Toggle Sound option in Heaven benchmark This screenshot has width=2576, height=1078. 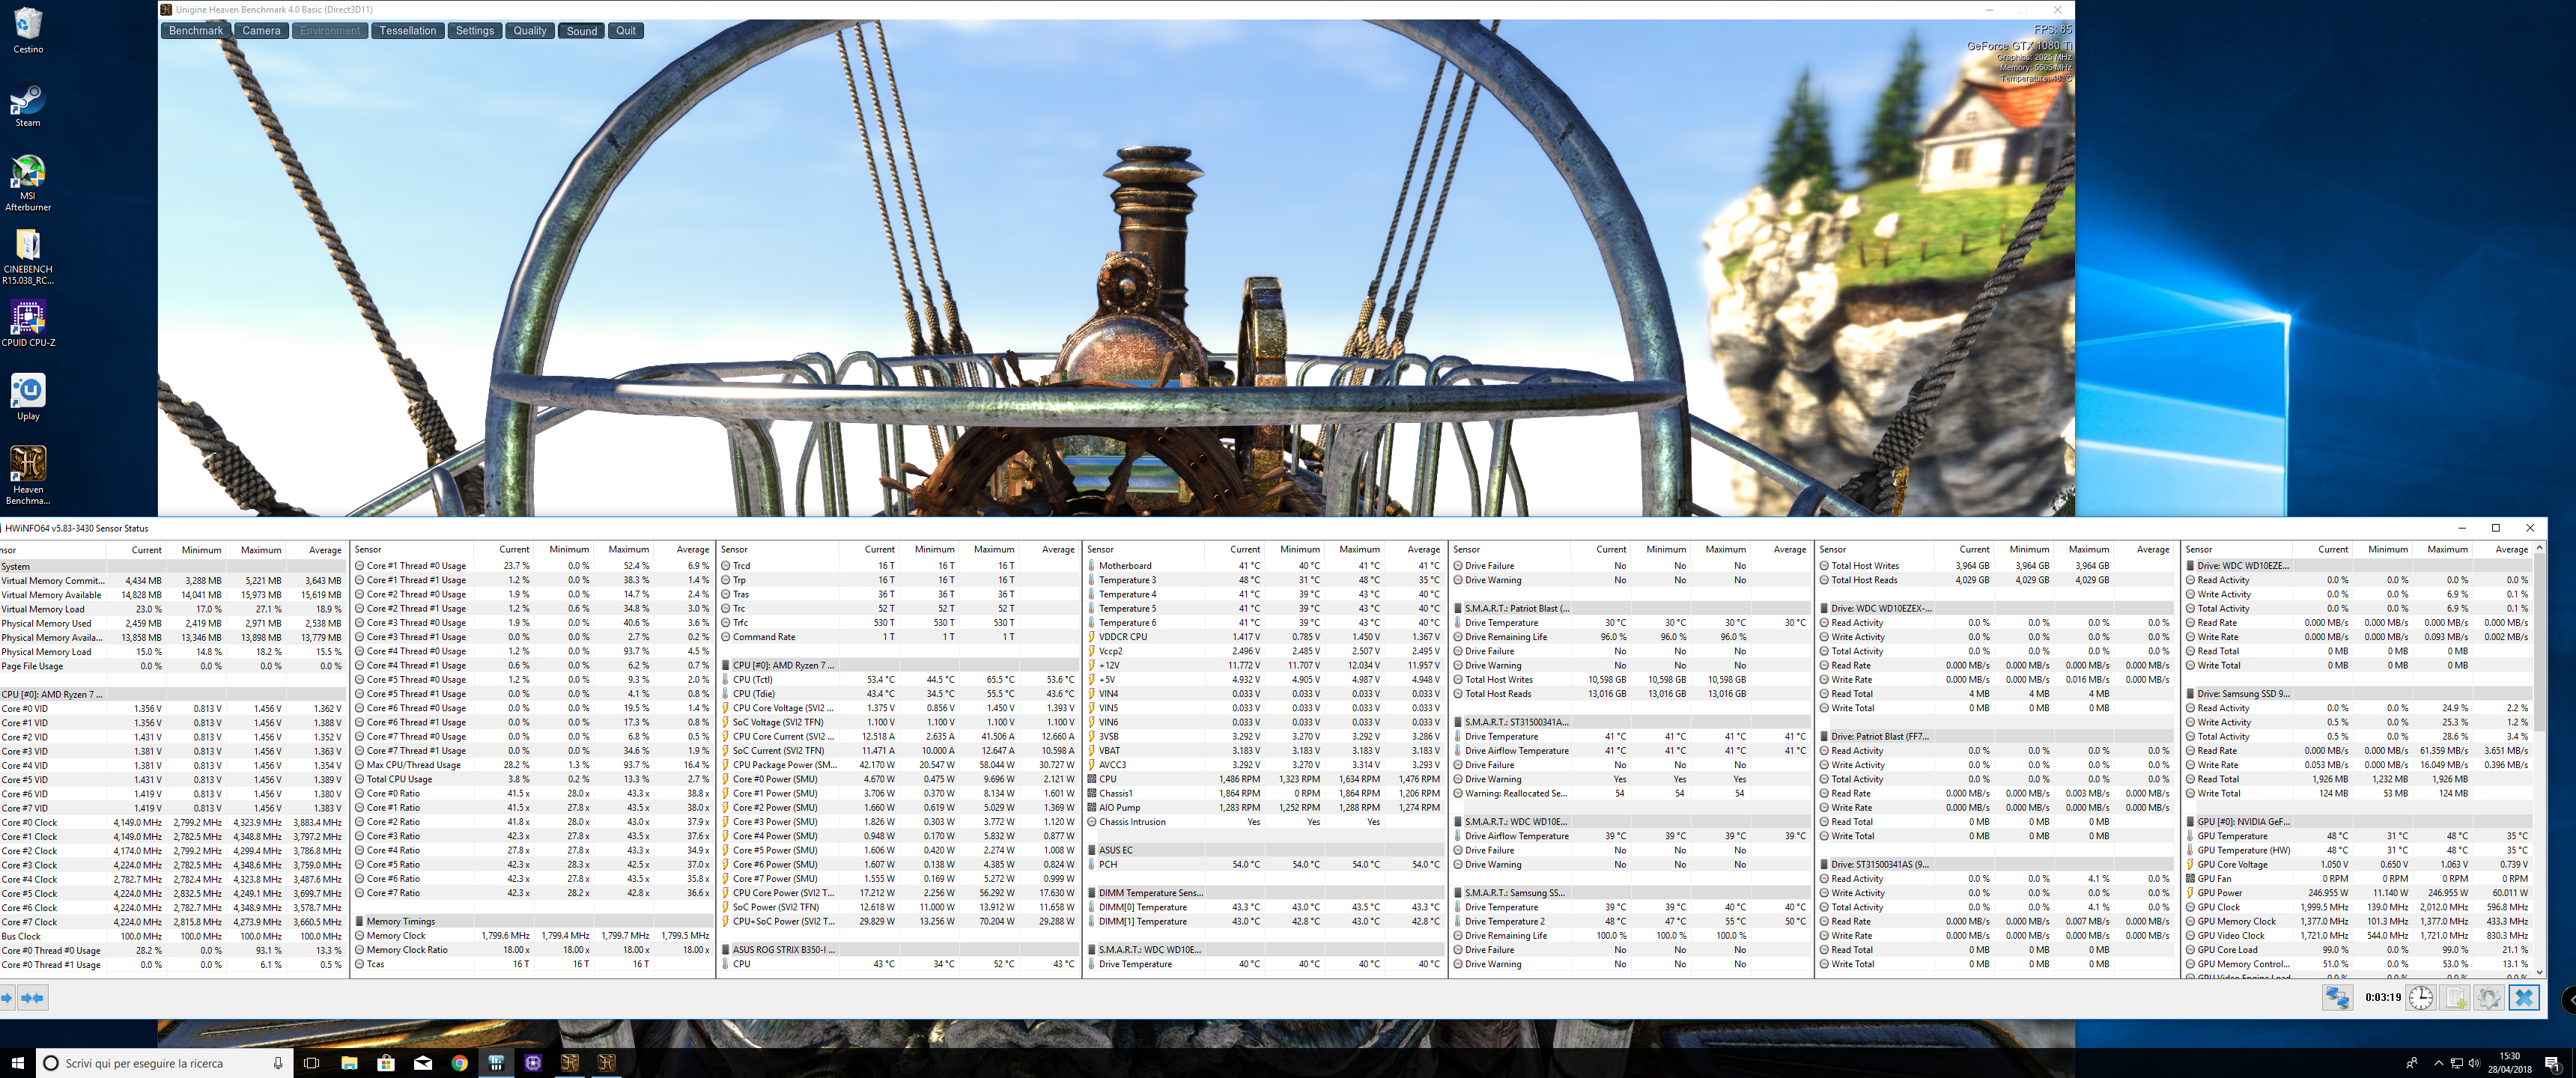[581, 31]
